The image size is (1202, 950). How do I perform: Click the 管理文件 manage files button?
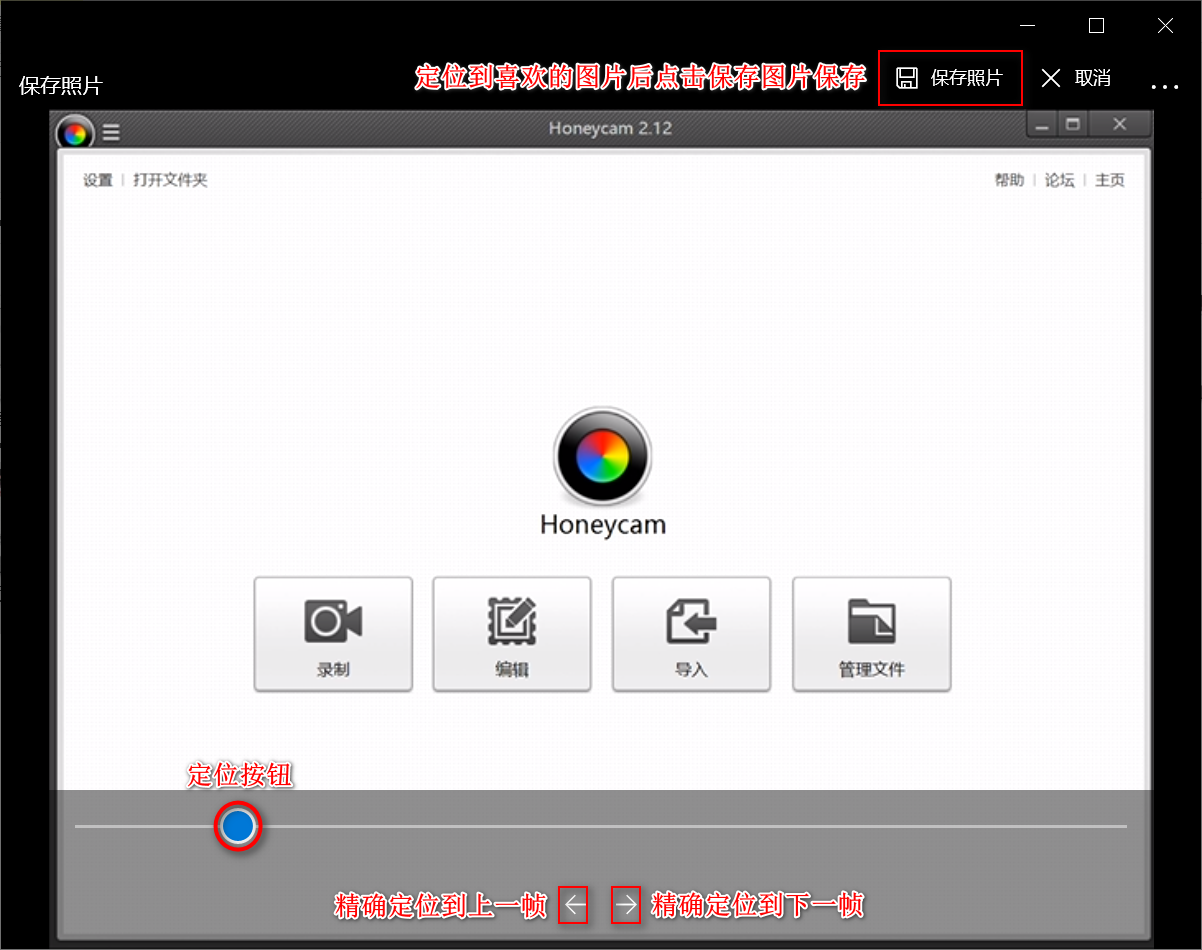click(871, 634)
